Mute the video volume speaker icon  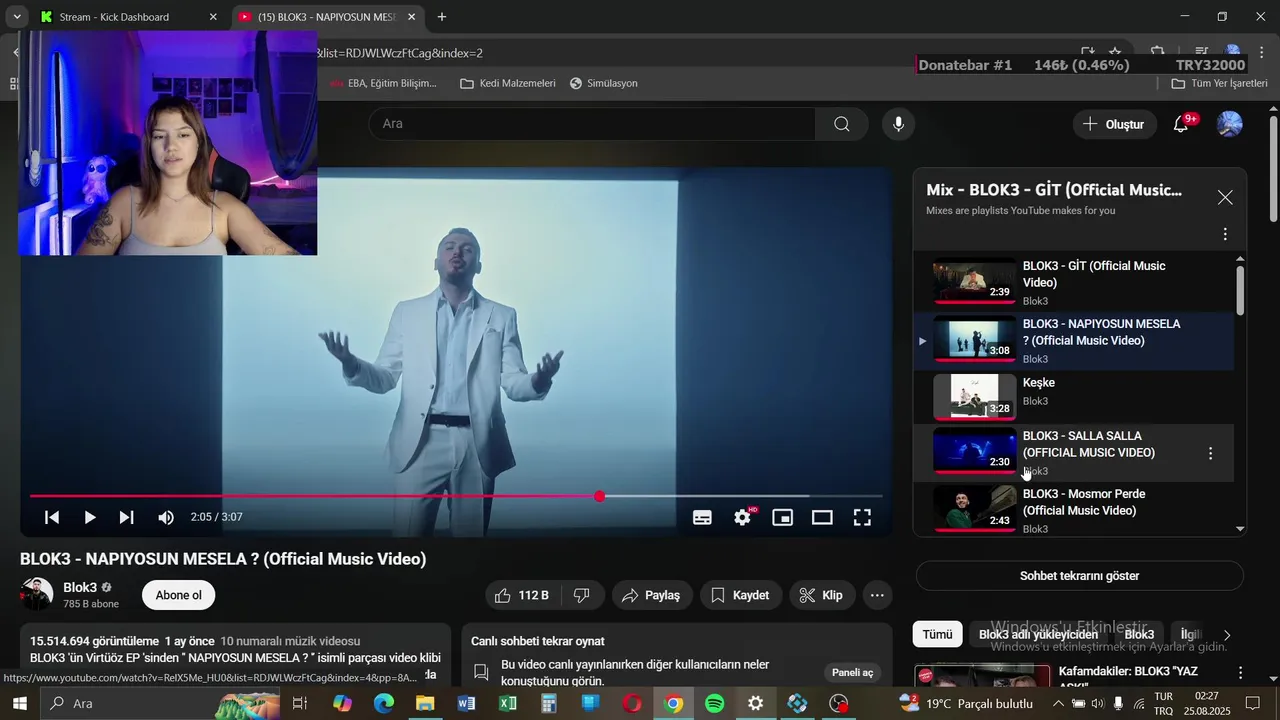point(166,517)
